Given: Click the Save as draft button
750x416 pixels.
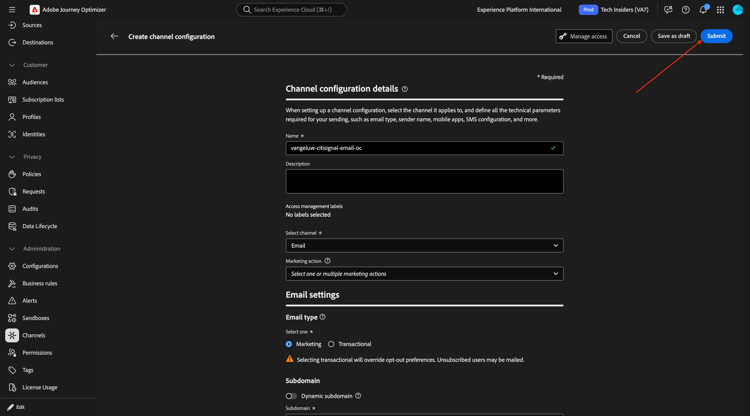Looking at the screenshot, I should click(x=673, y=36).
